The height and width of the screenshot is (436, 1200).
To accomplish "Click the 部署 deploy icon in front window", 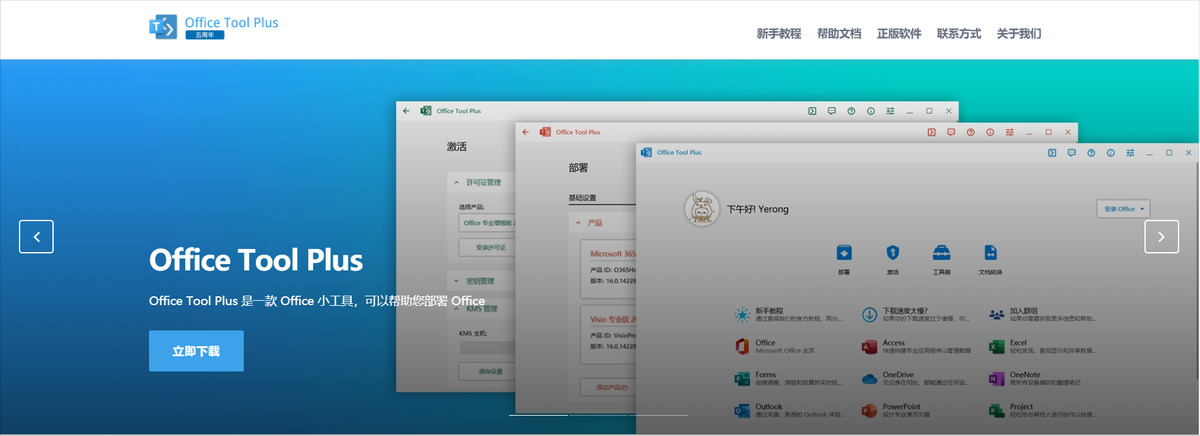I will tap(845, 252).
